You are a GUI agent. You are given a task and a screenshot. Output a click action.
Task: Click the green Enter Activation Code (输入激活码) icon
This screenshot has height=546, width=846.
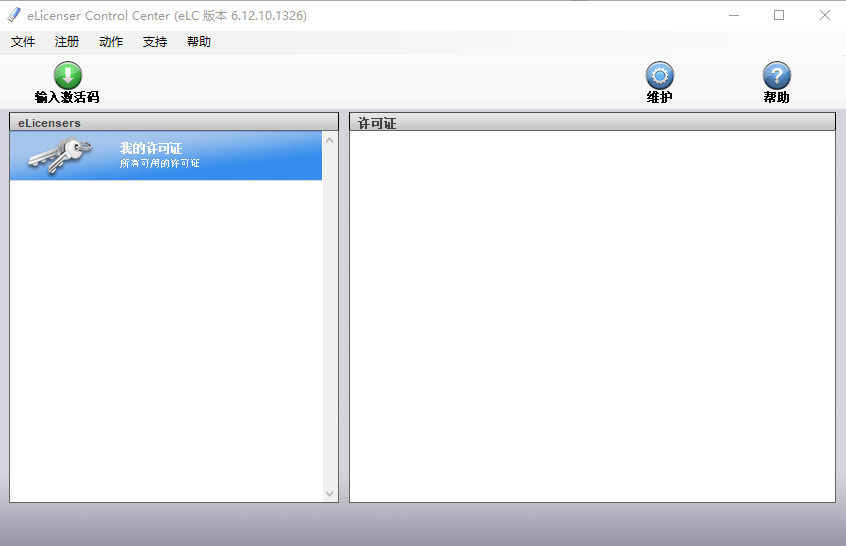(x=67, y=76)
